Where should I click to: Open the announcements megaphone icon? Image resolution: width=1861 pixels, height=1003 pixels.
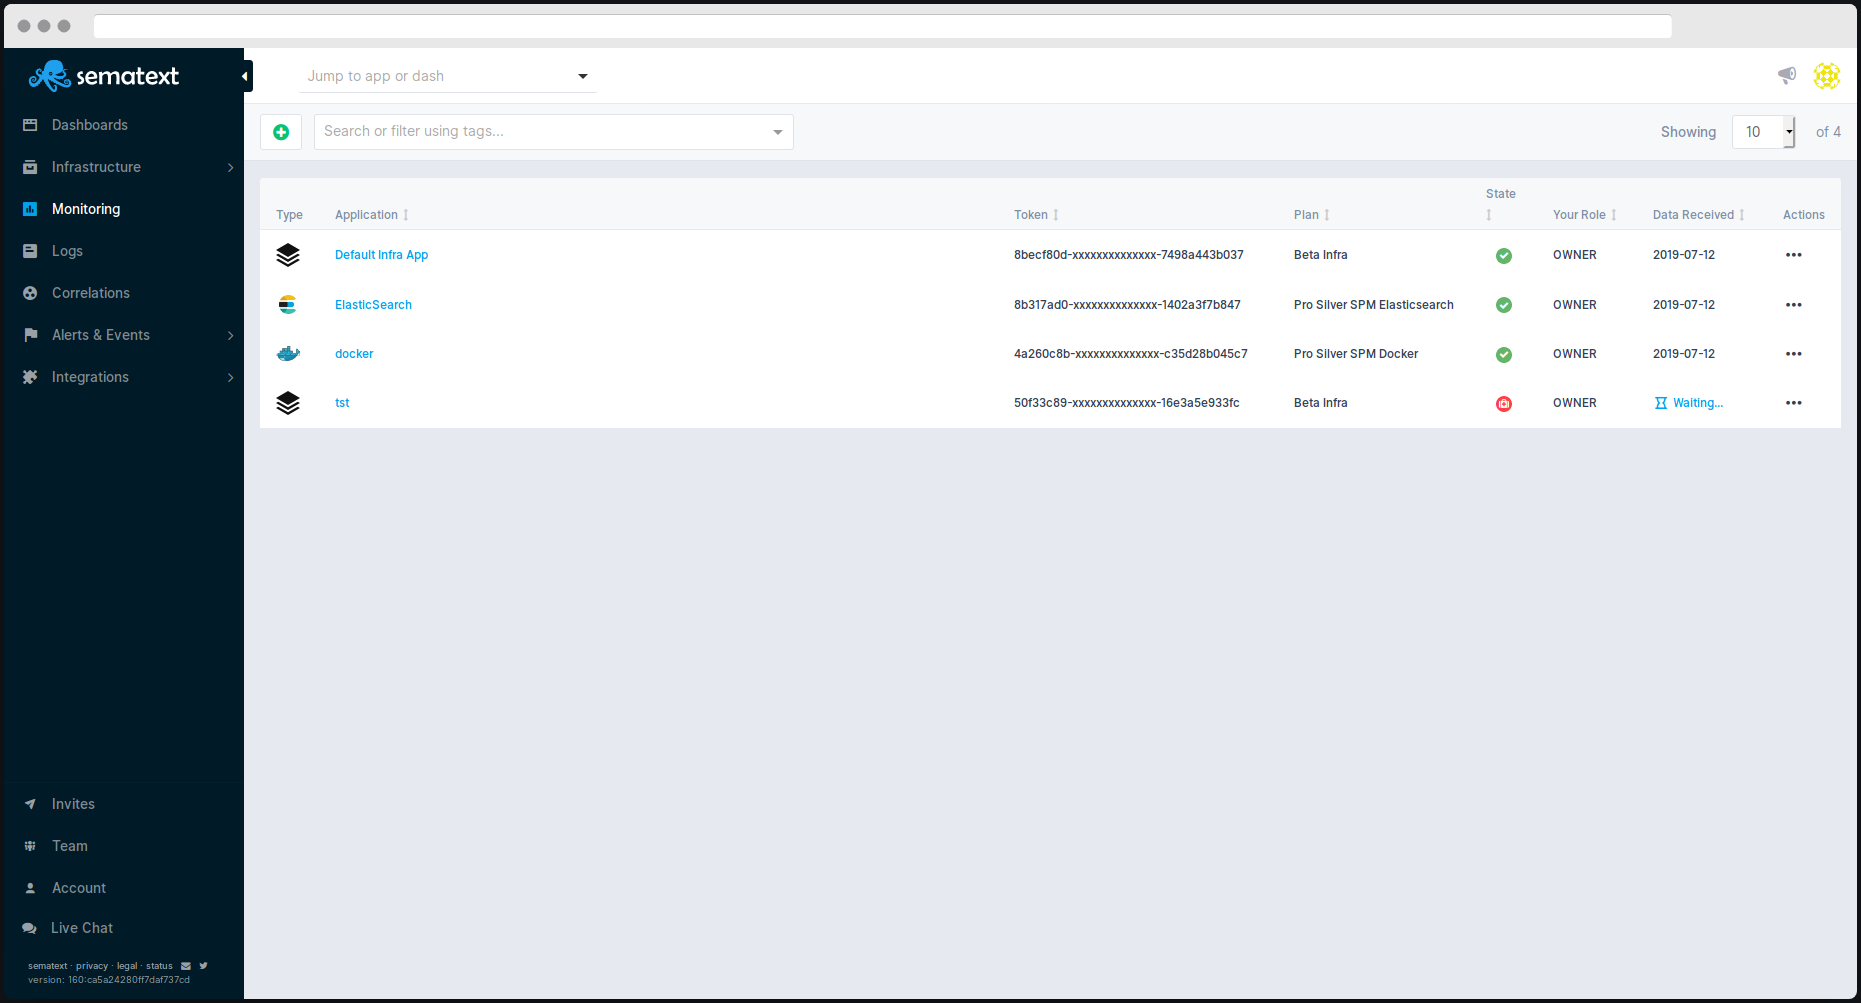point(1787,75)
